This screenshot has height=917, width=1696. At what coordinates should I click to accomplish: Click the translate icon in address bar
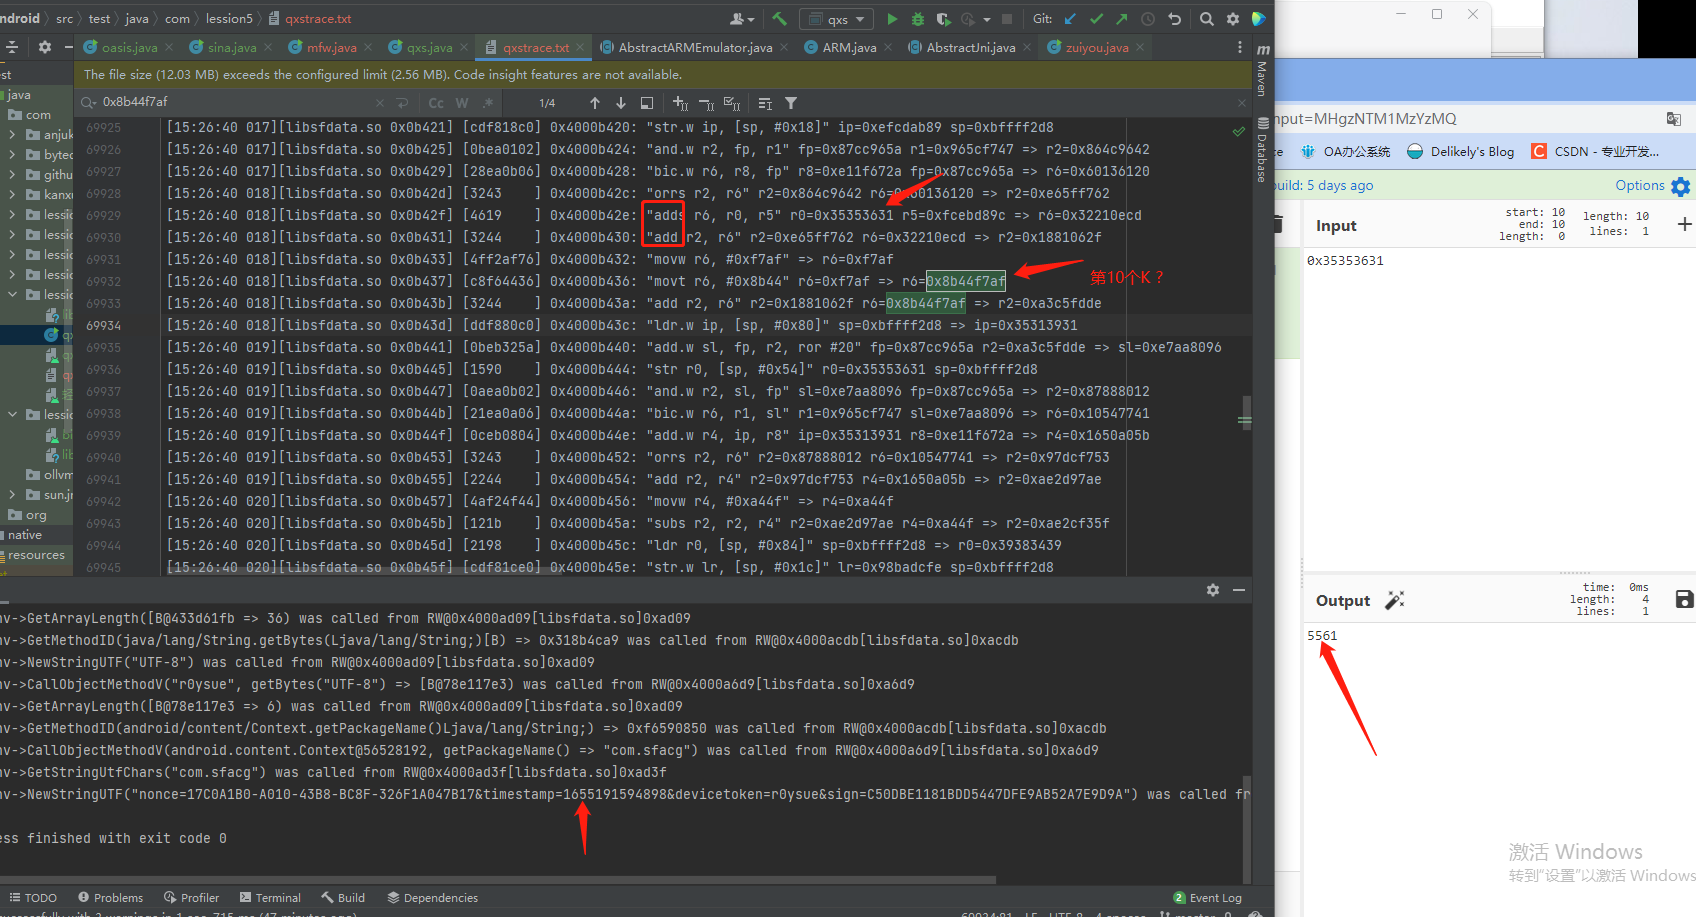click(1674, 119)
